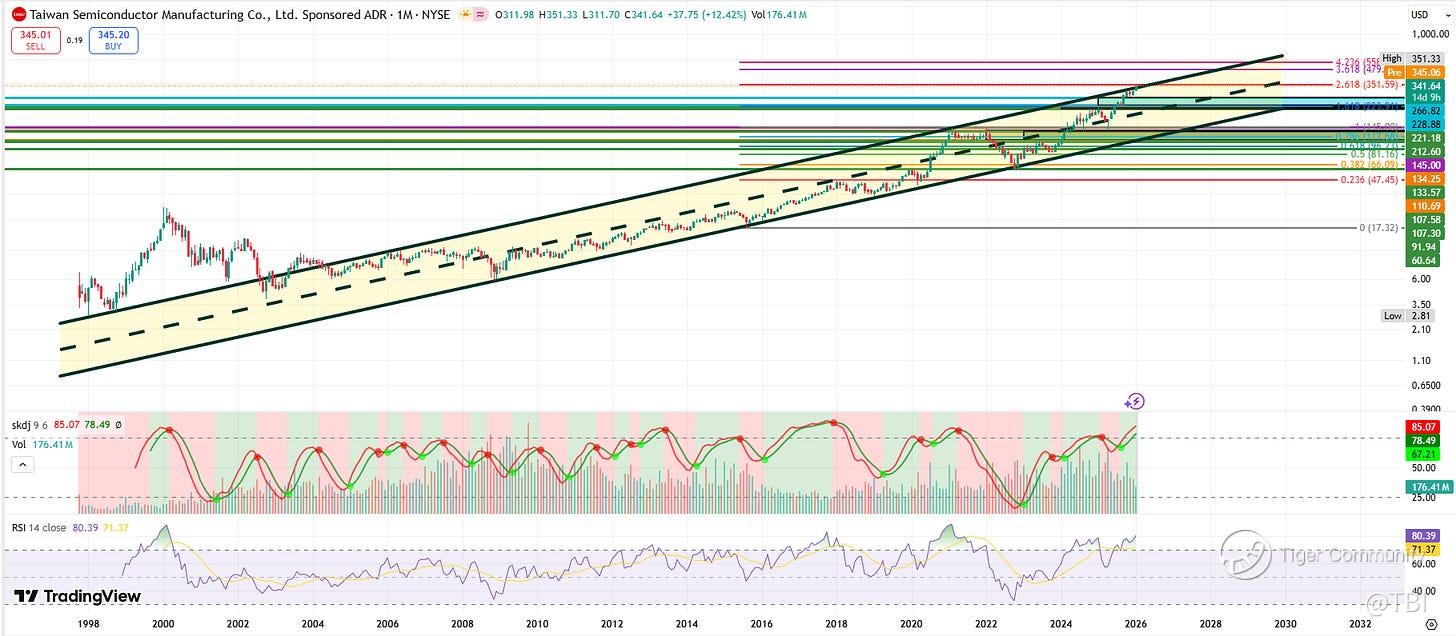Click the 2026 label on time axis
Image resolution: width=1456 pixels, height=636 pixels.
(x=1136, y=623)
